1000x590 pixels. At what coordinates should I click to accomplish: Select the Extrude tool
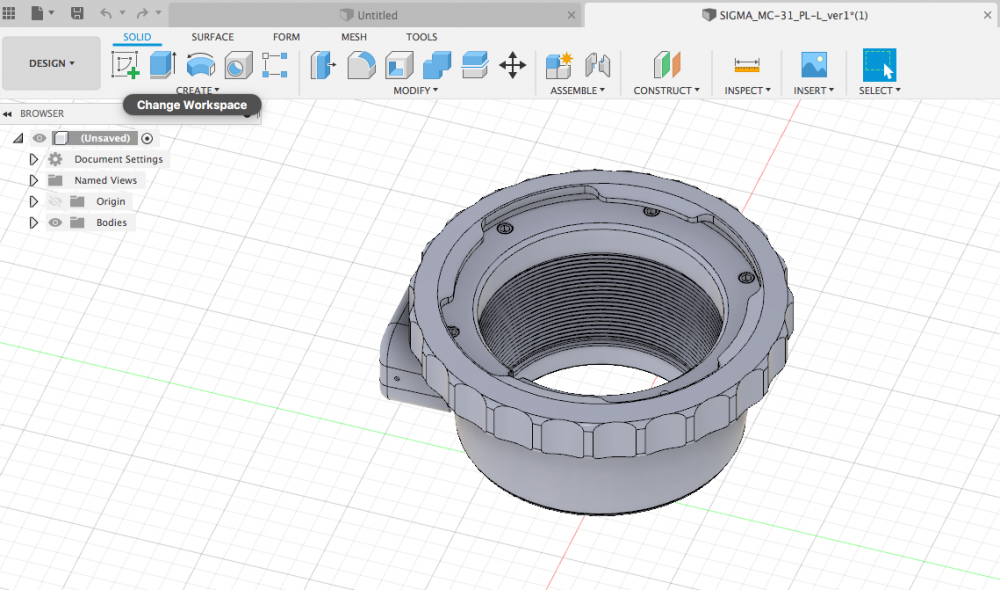pos(162,66)
